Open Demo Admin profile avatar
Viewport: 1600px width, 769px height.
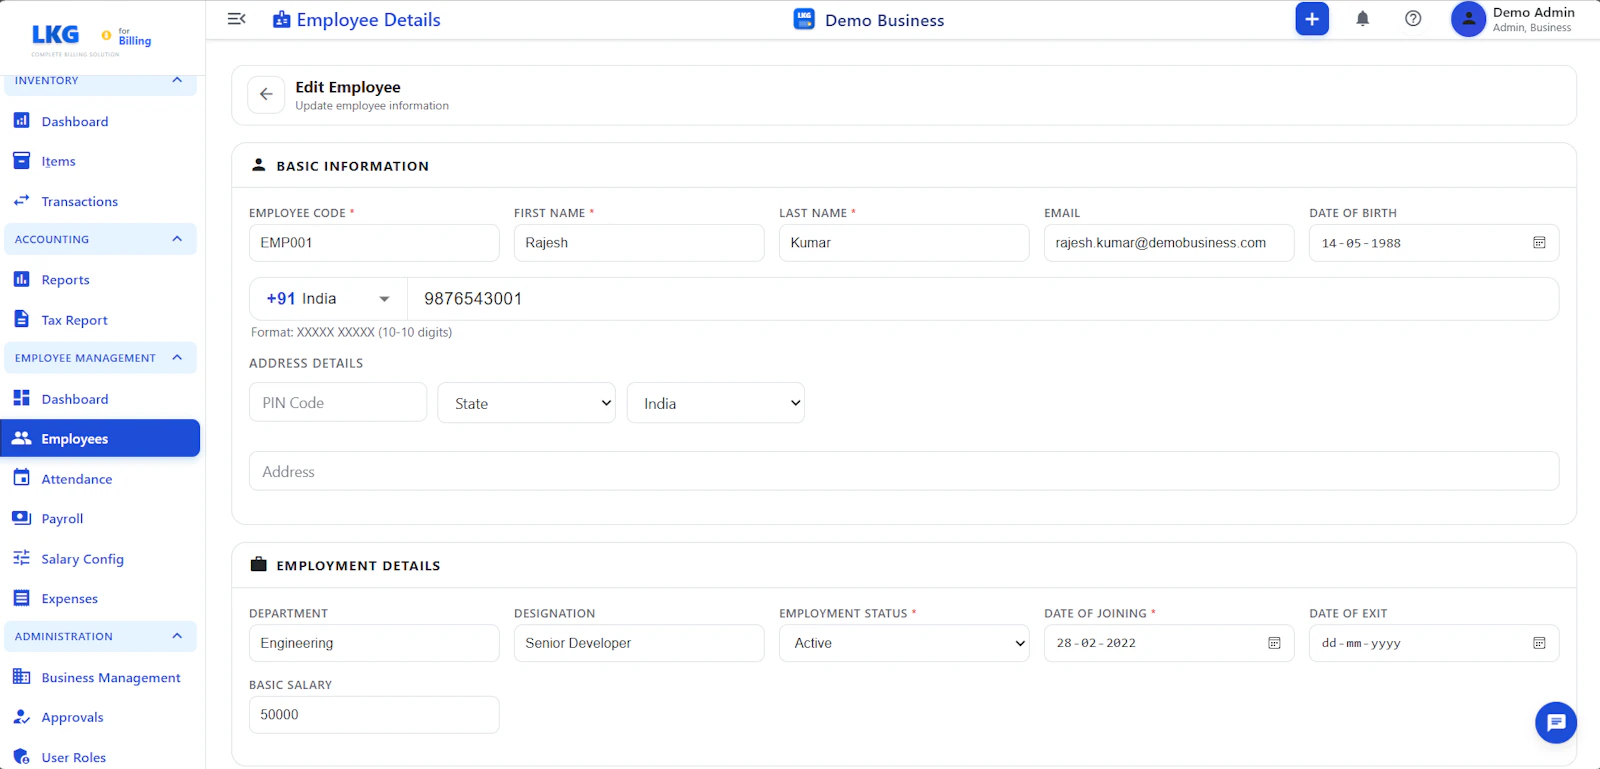point(1468,19)
